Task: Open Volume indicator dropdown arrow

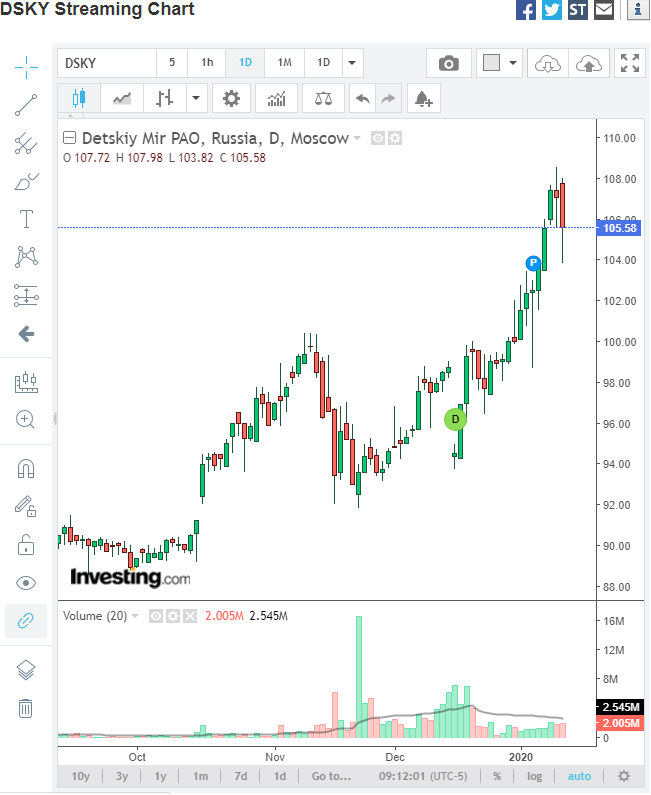Action: pos(135,616)
